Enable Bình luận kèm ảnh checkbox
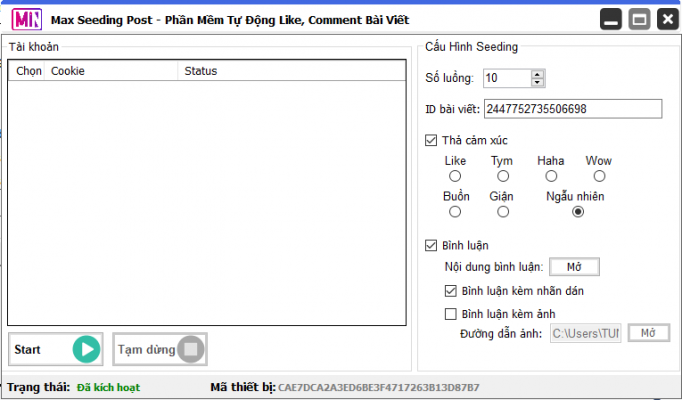This screenshot has width=682, height=400. point(450,314)
